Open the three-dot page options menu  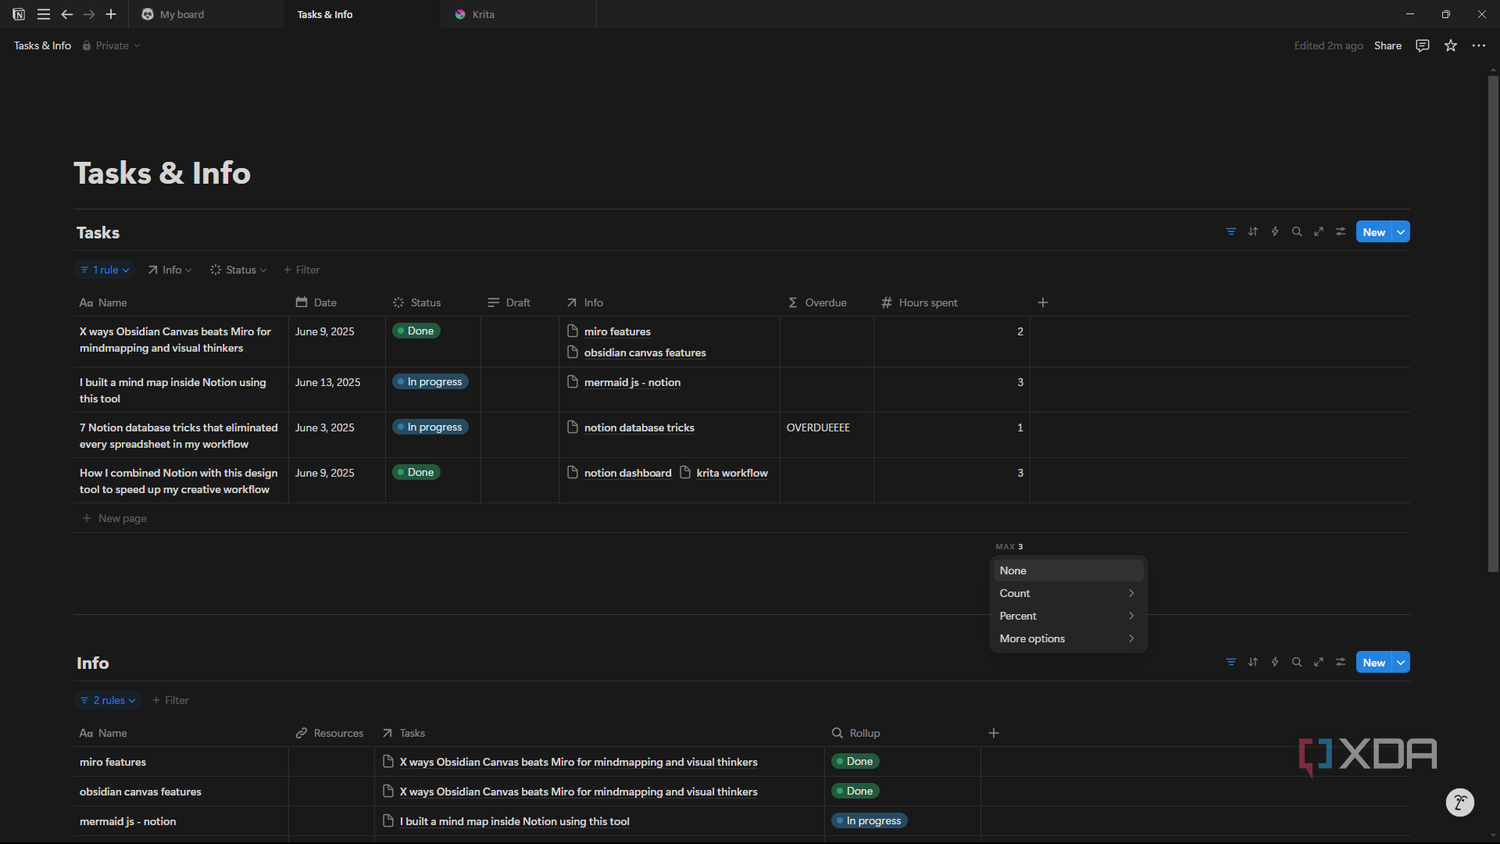pos(1479,46)
